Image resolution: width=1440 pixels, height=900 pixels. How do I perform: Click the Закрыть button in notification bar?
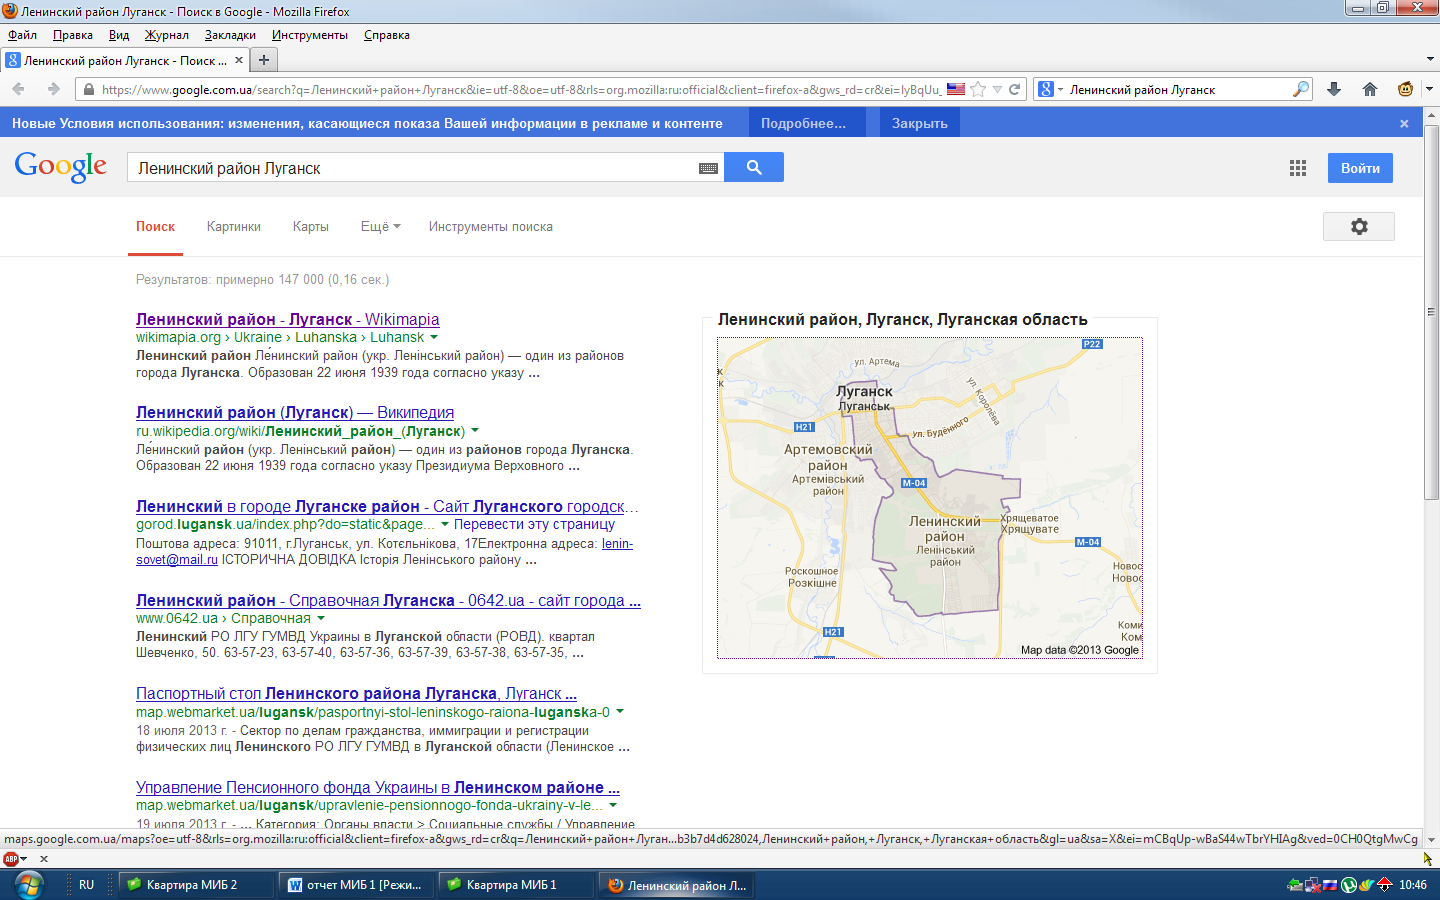(x=920, y=123)
